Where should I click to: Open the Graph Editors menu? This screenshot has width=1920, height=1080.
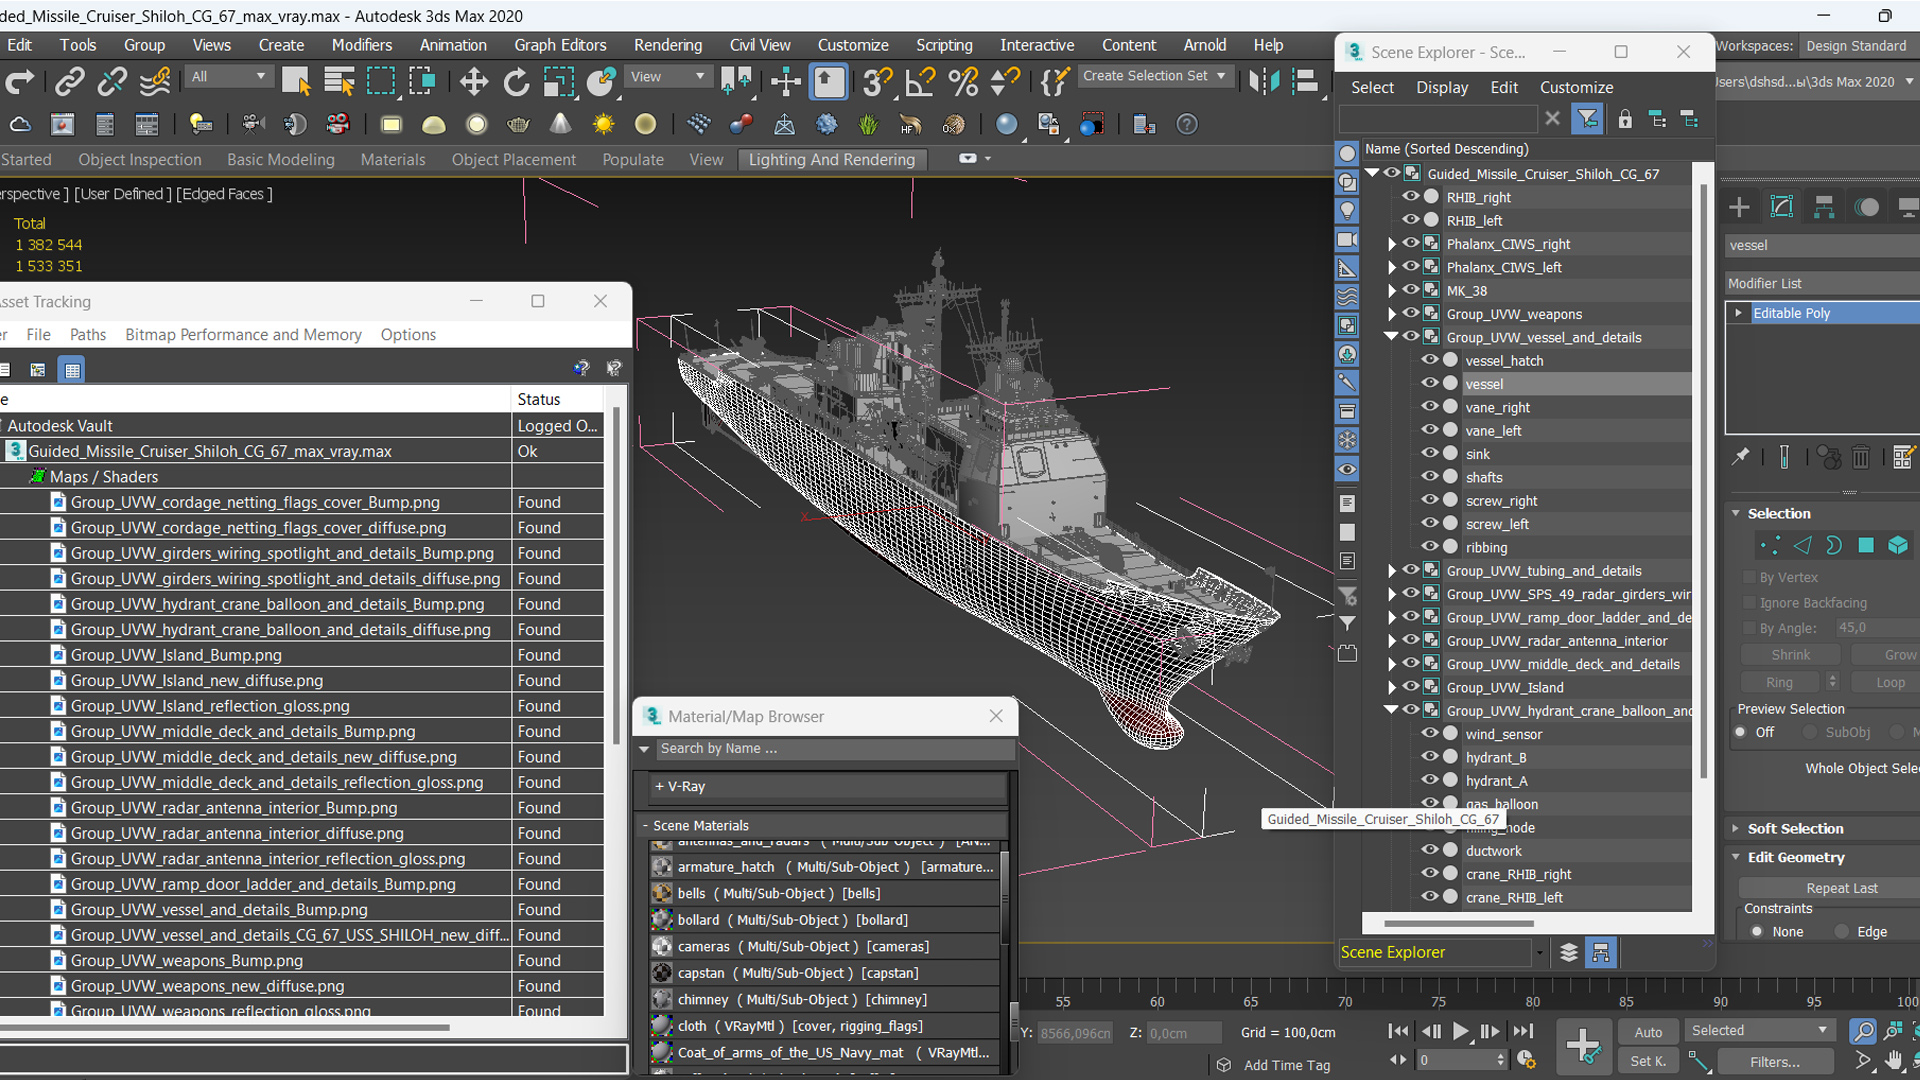point(560,45)
